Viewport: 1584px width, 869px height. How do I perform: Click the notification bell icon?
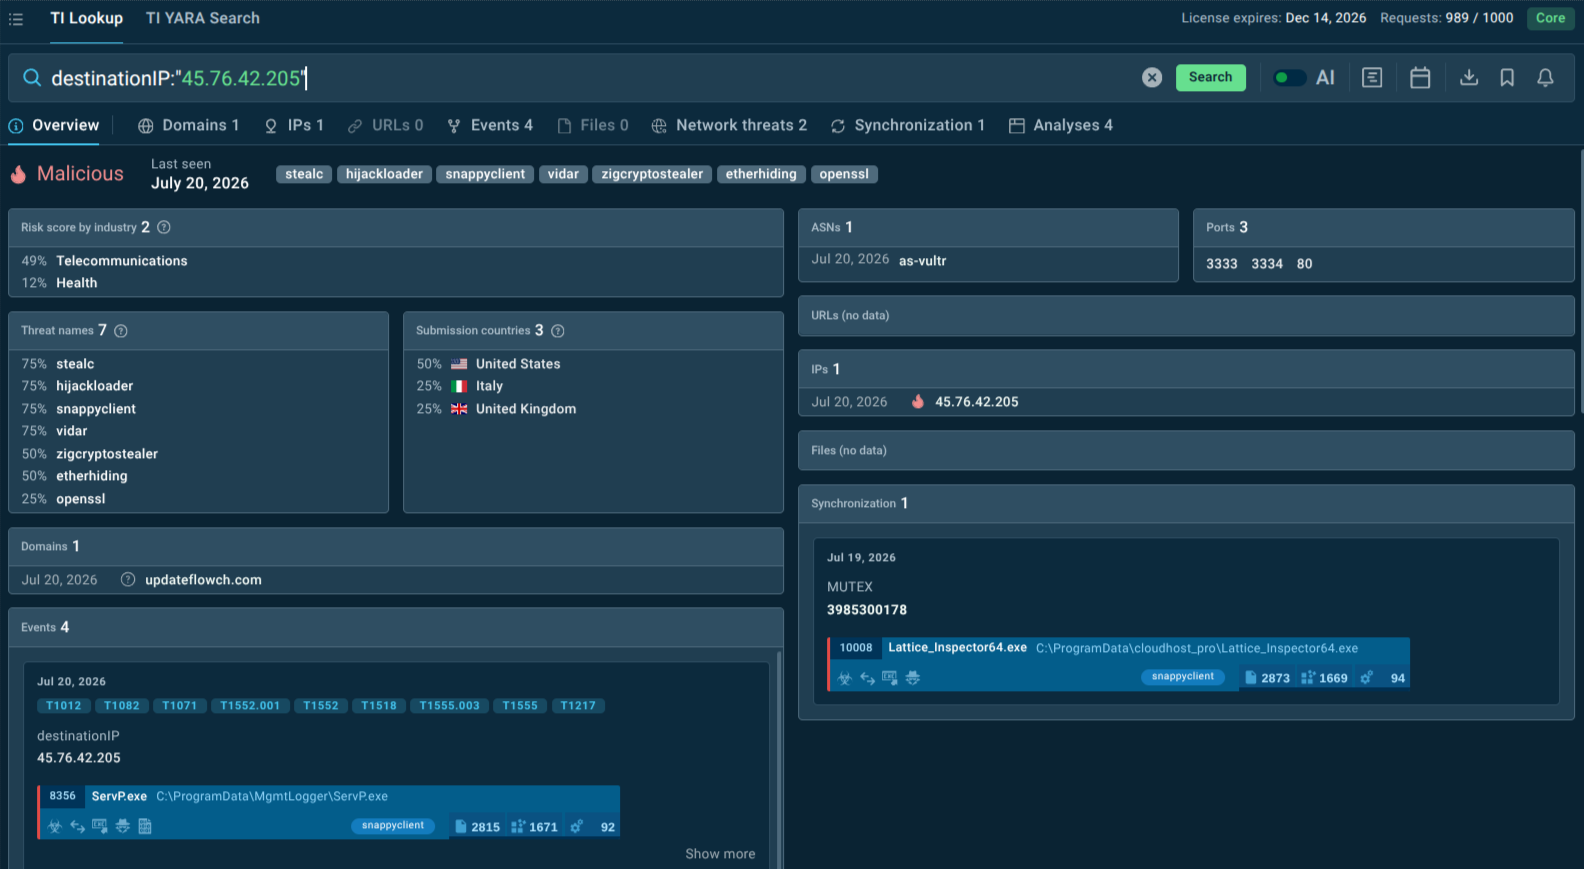1545,78
